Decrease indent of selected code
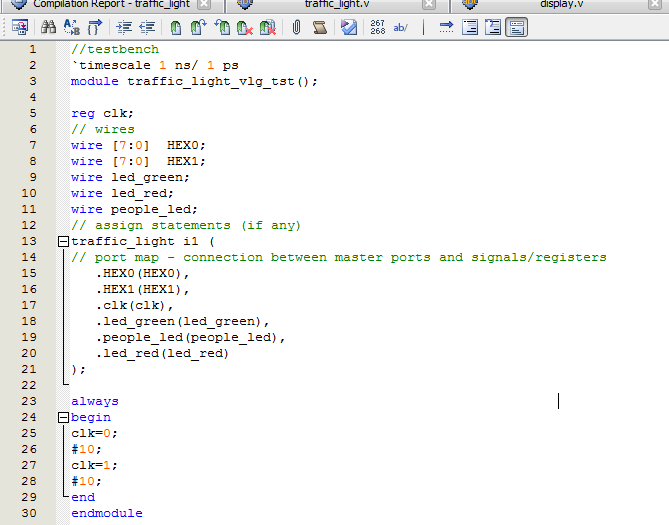The width and height of the screenshot is (669, 525). tap(147, 27)
